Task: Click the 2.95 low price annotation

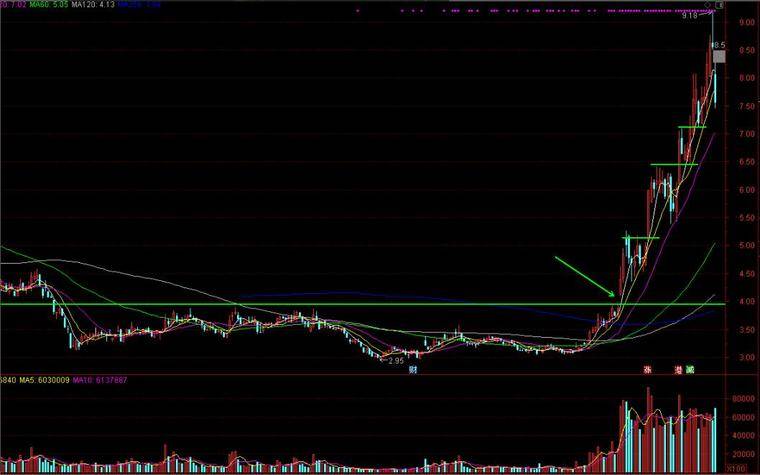Action: 396,361
